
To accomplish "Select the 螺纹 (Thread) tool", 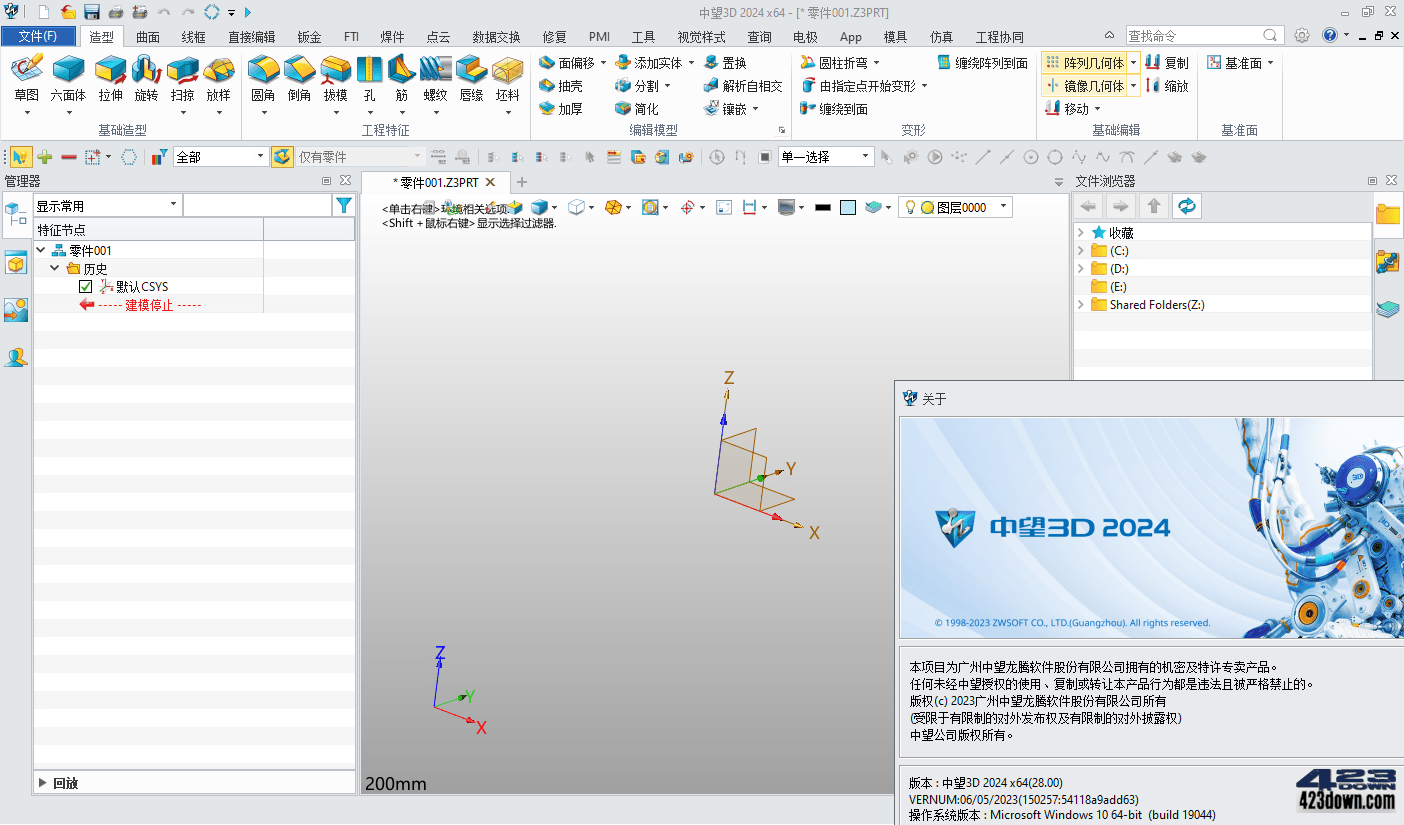I will tap(435, 80).
